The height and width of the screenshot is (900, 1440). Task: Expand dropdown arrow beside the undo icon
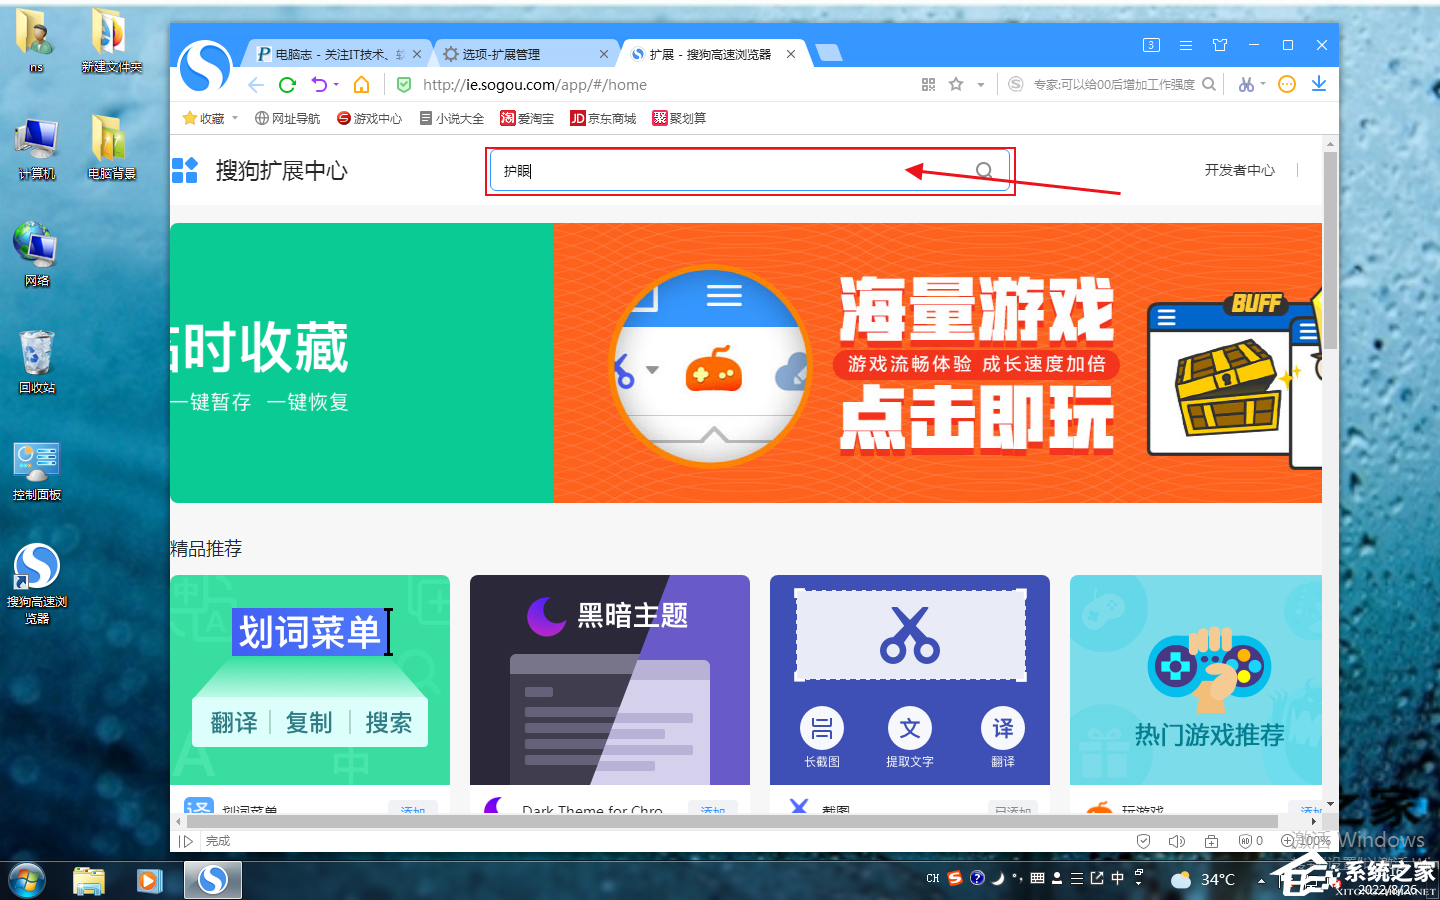336,85
